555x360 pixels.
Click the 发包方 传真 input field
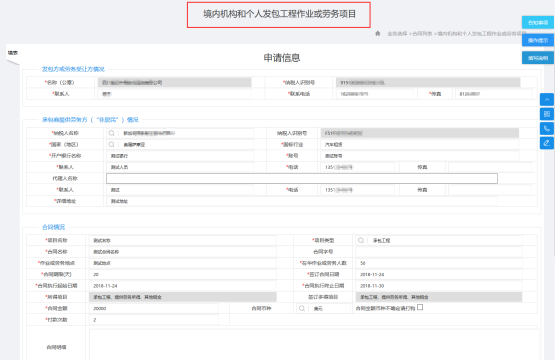point(494,94)
